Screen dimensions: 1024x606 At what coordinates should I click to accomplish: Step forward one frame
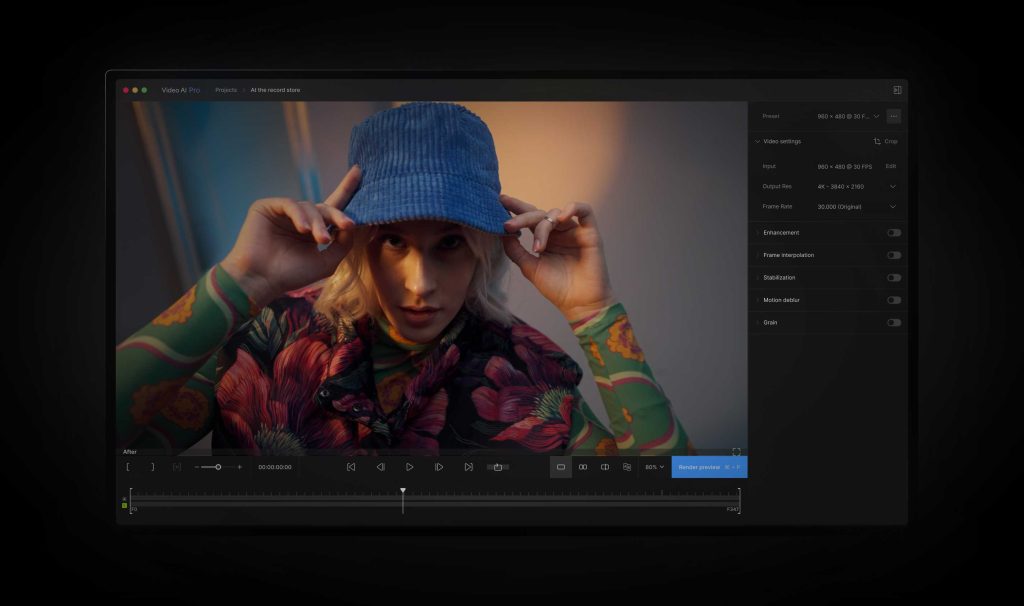click(439, 467)
